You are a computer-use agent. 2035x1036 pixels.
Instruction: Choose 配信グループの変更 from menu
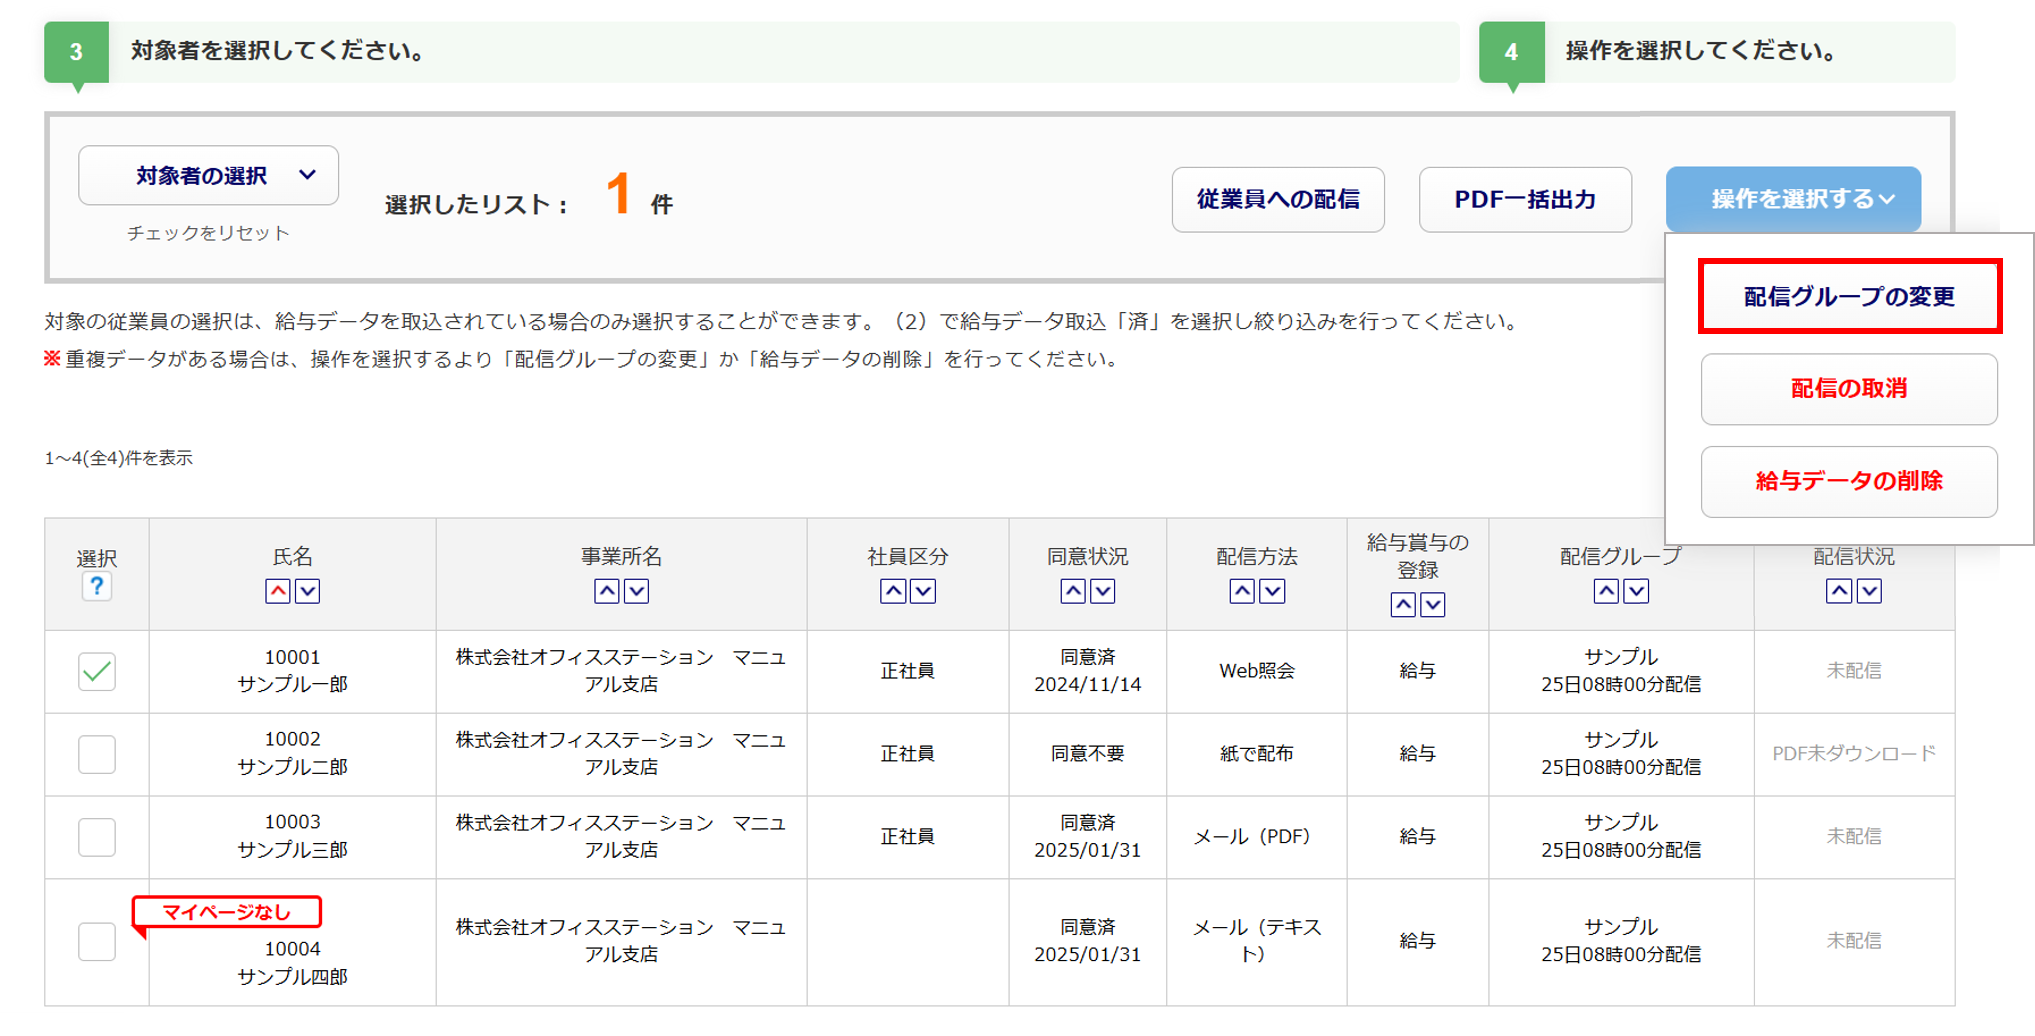(1849, 297)
